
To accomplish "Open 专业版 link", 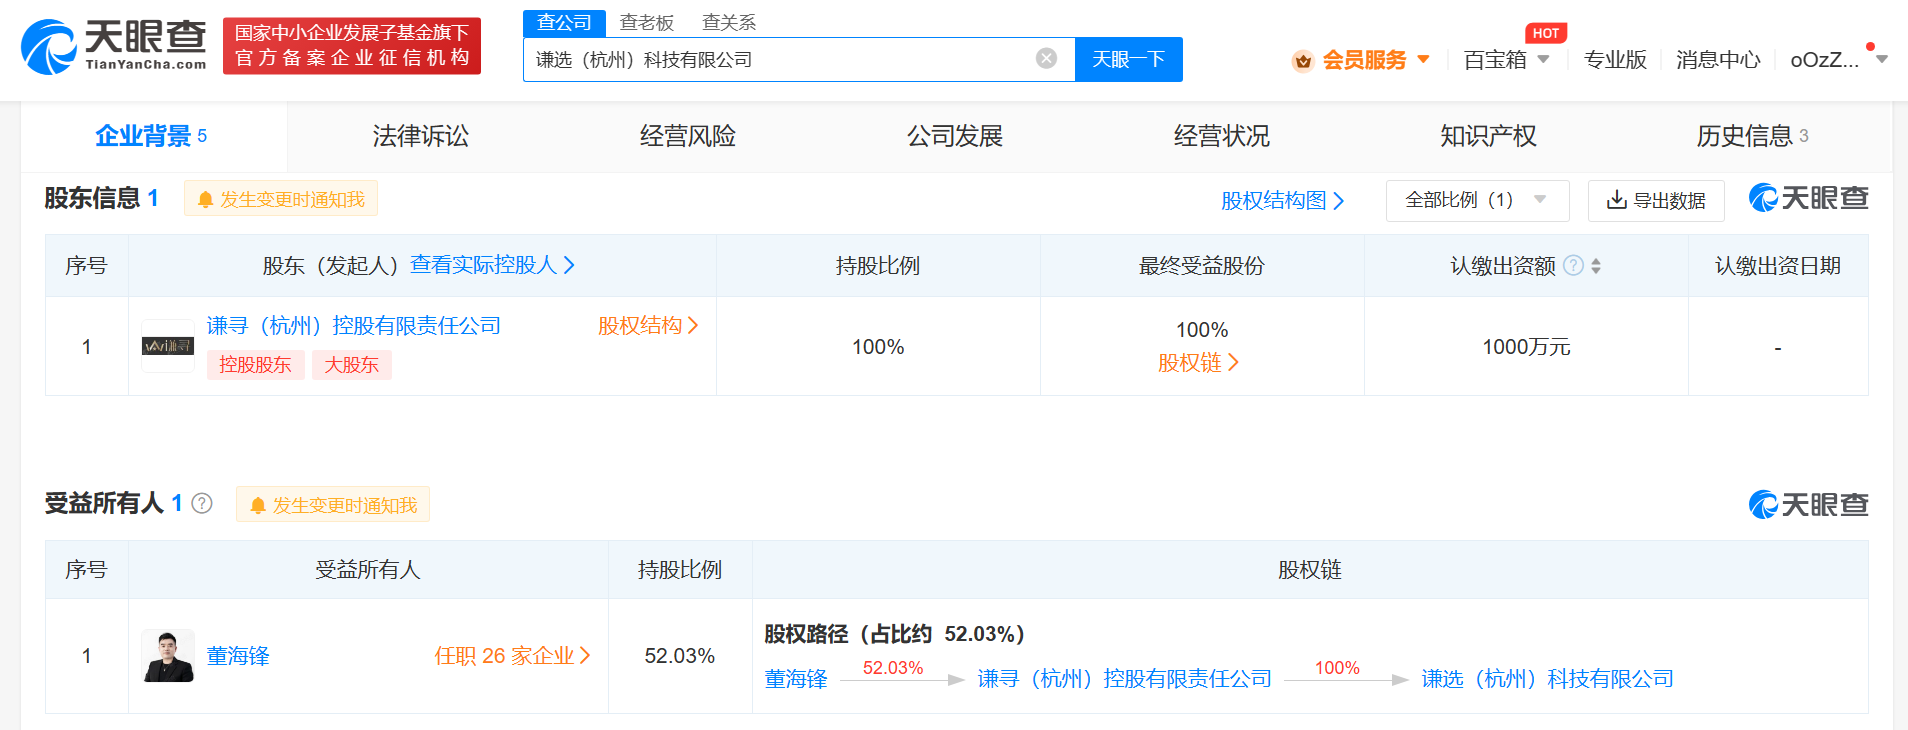I will (1615, 60).
